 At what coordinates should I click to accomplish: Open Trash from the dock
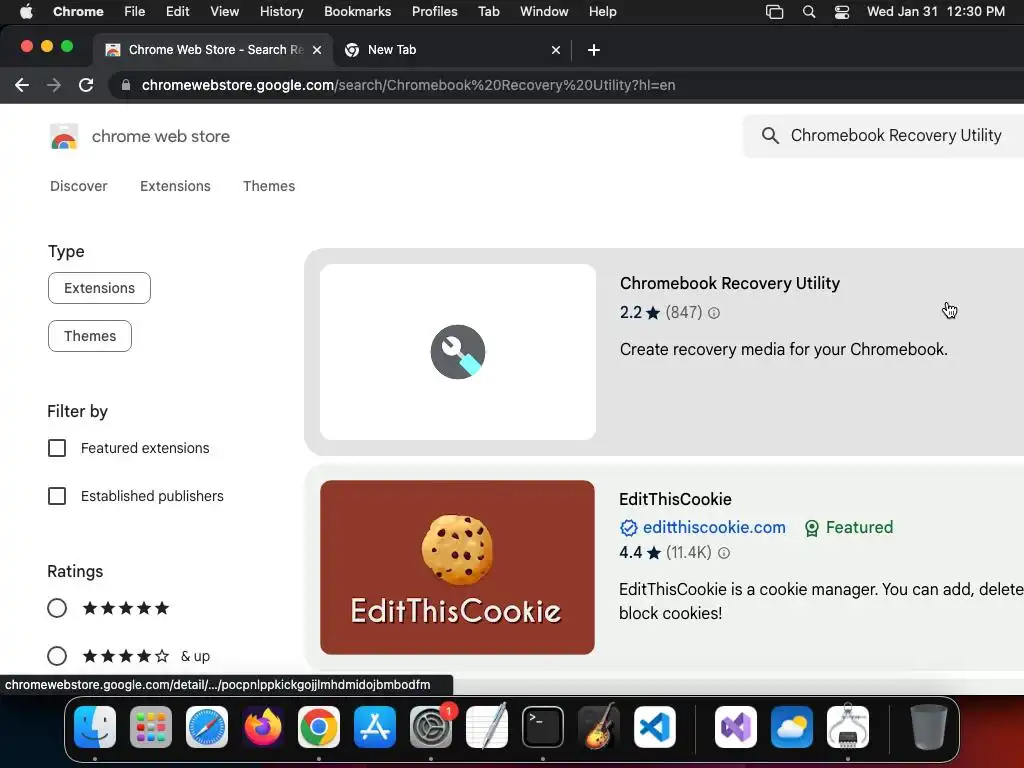click(928, 727)
